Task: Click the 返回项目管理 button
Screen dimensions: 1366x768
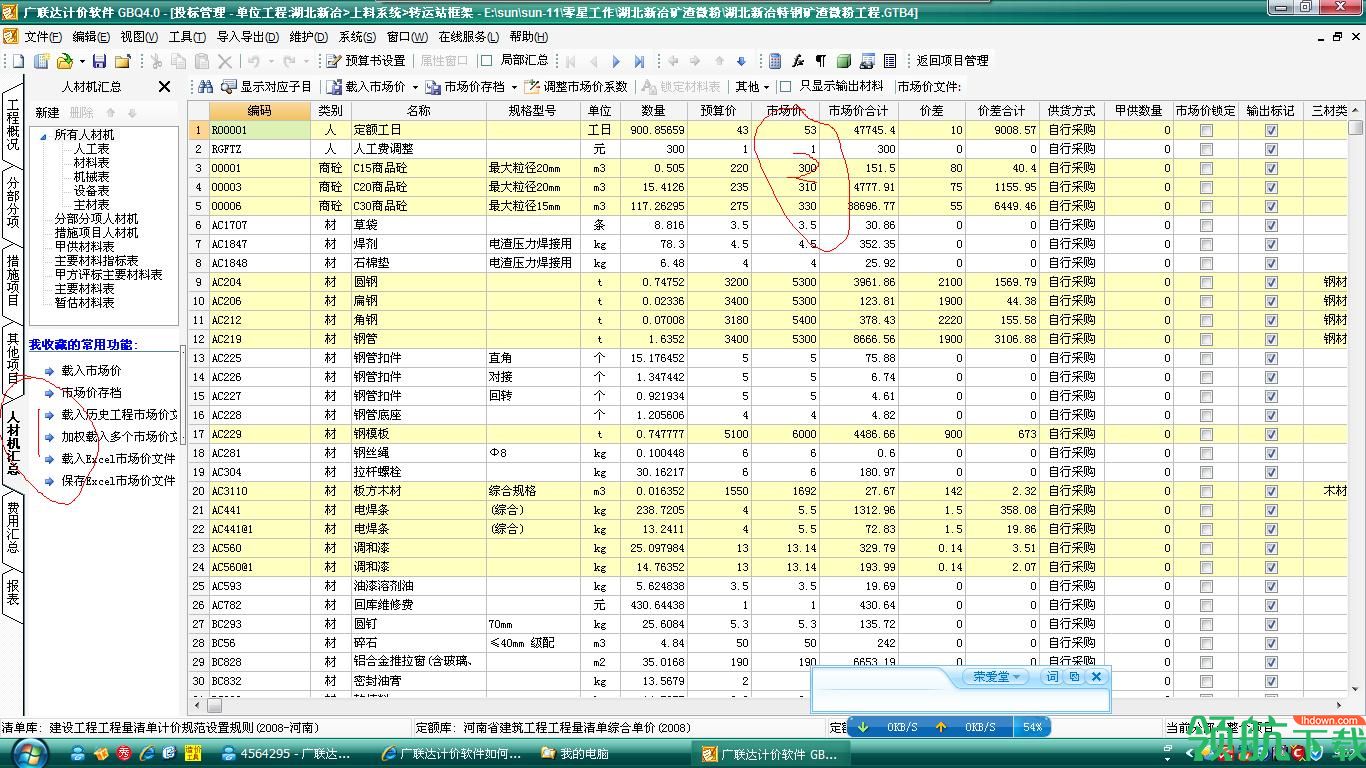Action: [952, 61]
